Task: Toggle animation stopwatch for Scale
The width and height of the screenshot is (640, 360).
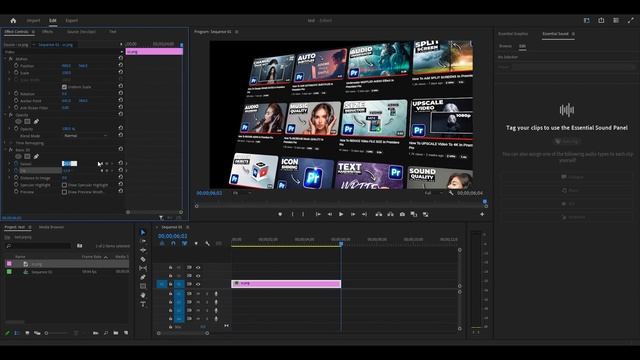Action: point(16,73)
